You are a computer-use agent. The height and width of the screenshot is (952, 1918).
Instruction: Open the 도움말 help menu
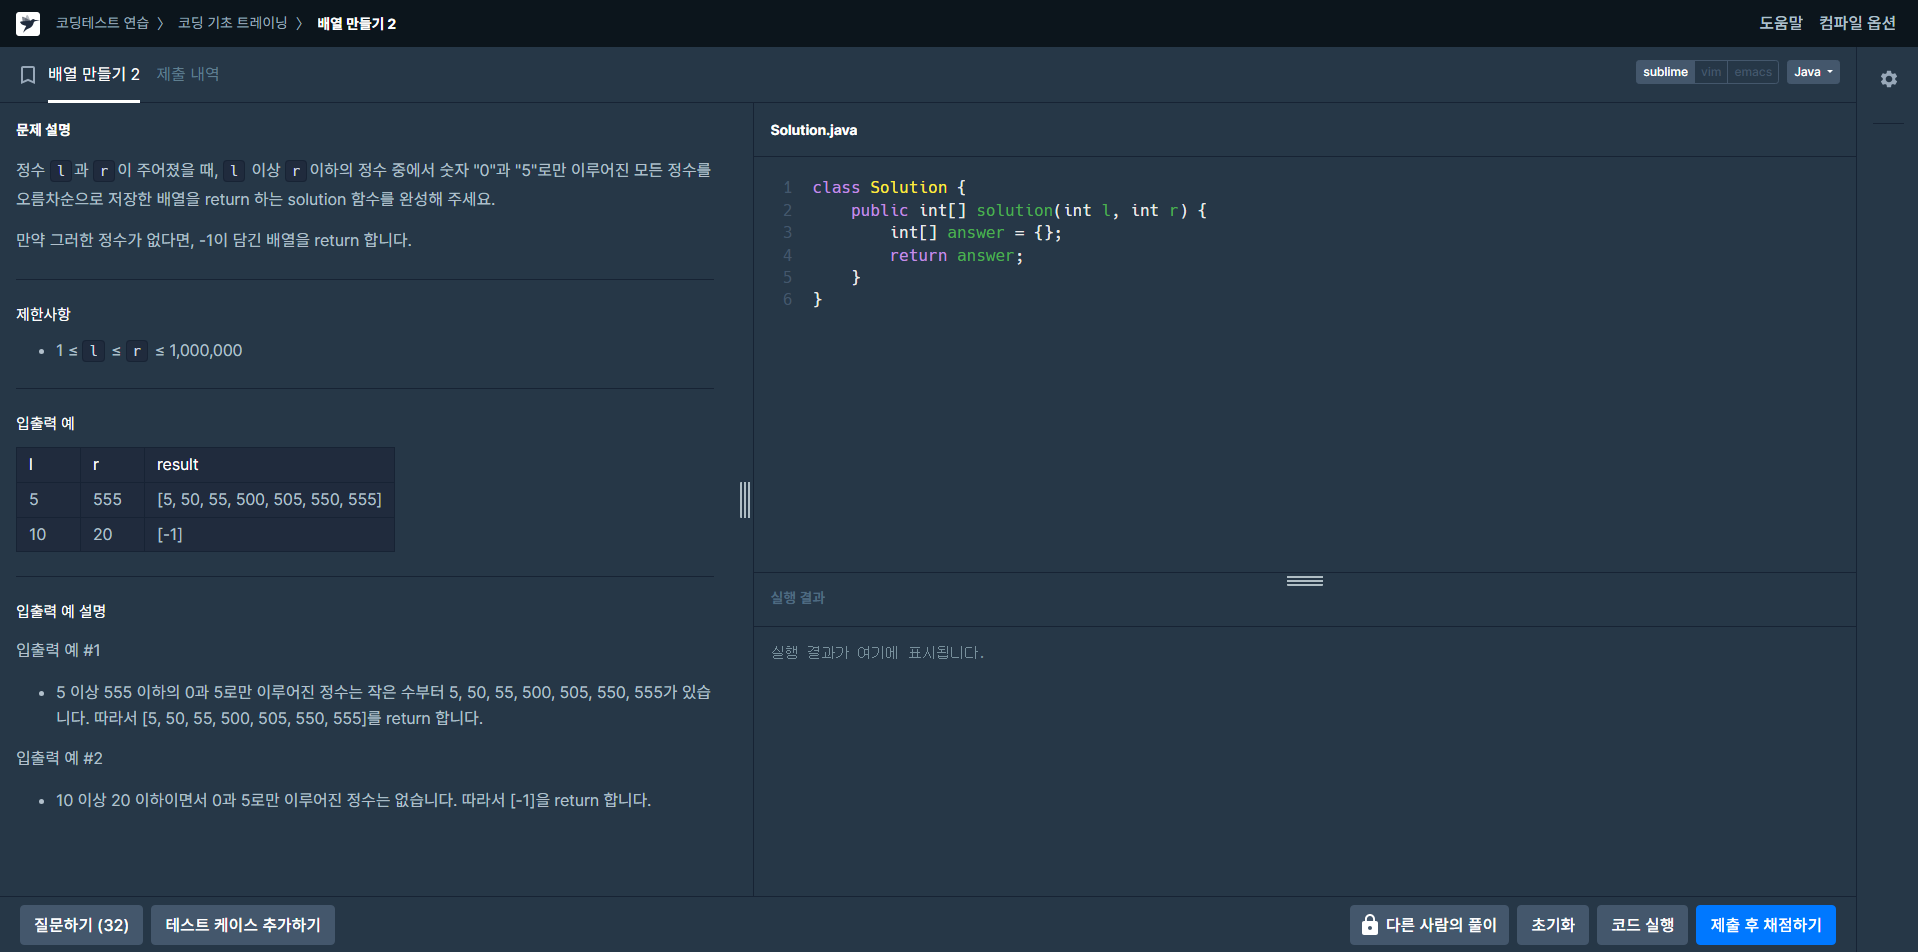1781,23
